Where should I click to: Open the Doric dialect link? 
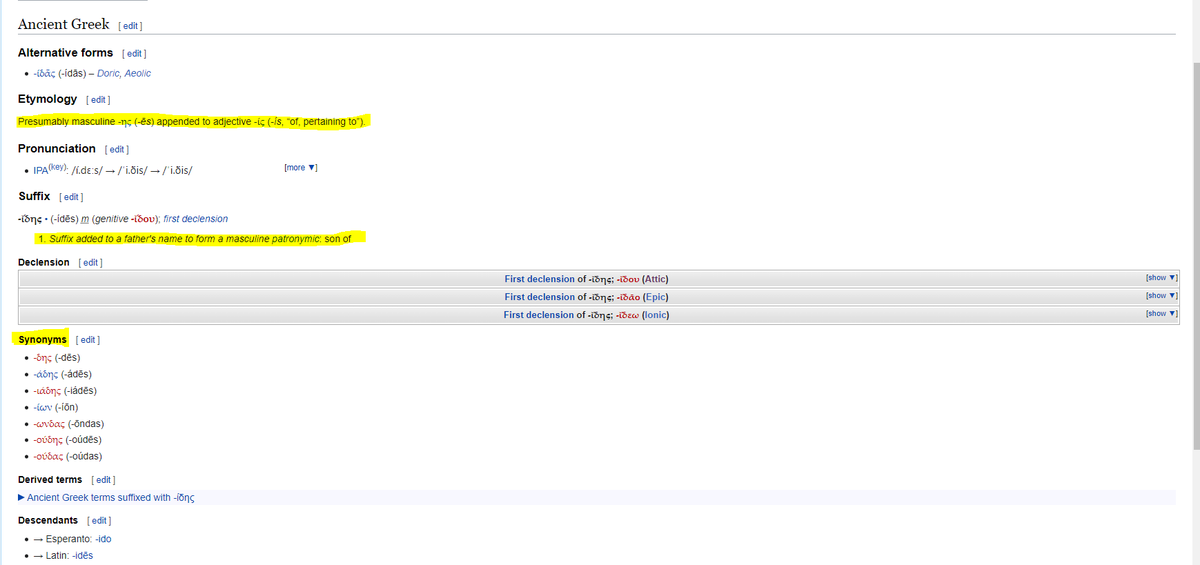coord(109,74)
